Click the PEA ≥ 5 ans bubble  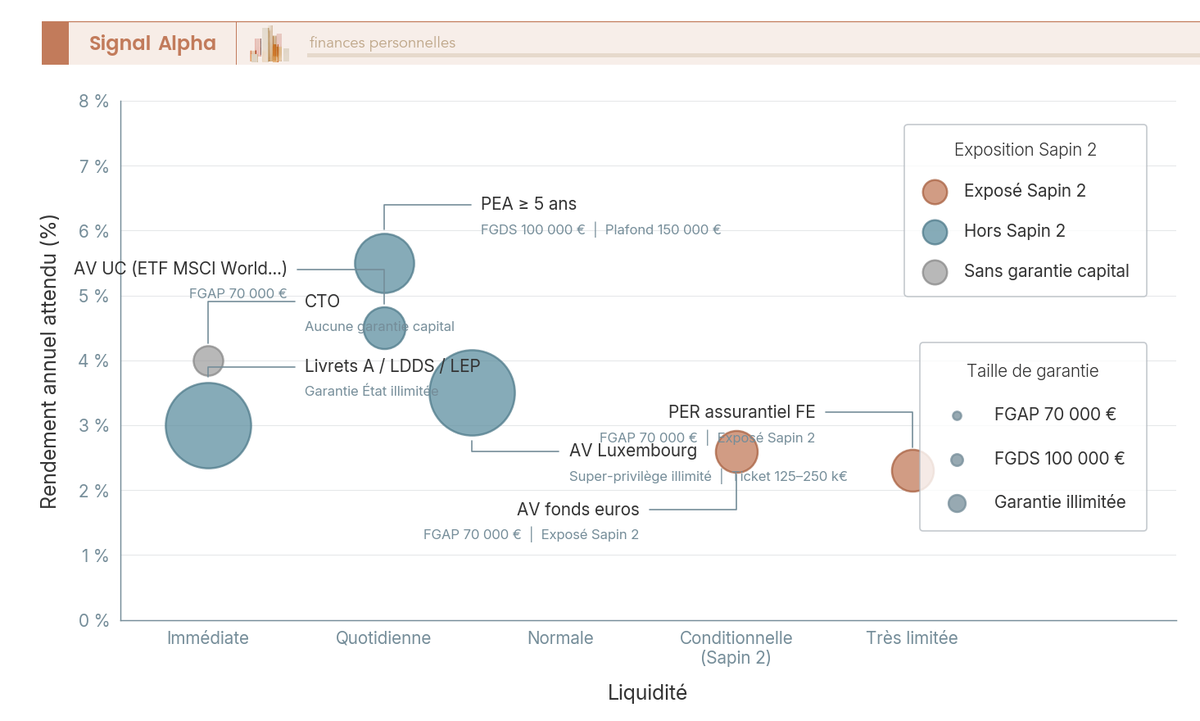(384, 263)
